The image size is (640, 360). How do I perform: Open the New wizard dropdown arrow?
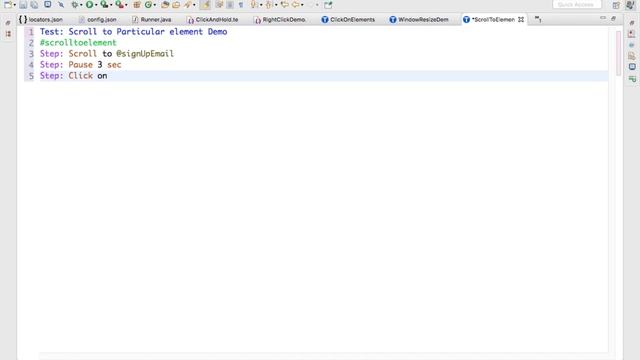click(x=14, y=5)
